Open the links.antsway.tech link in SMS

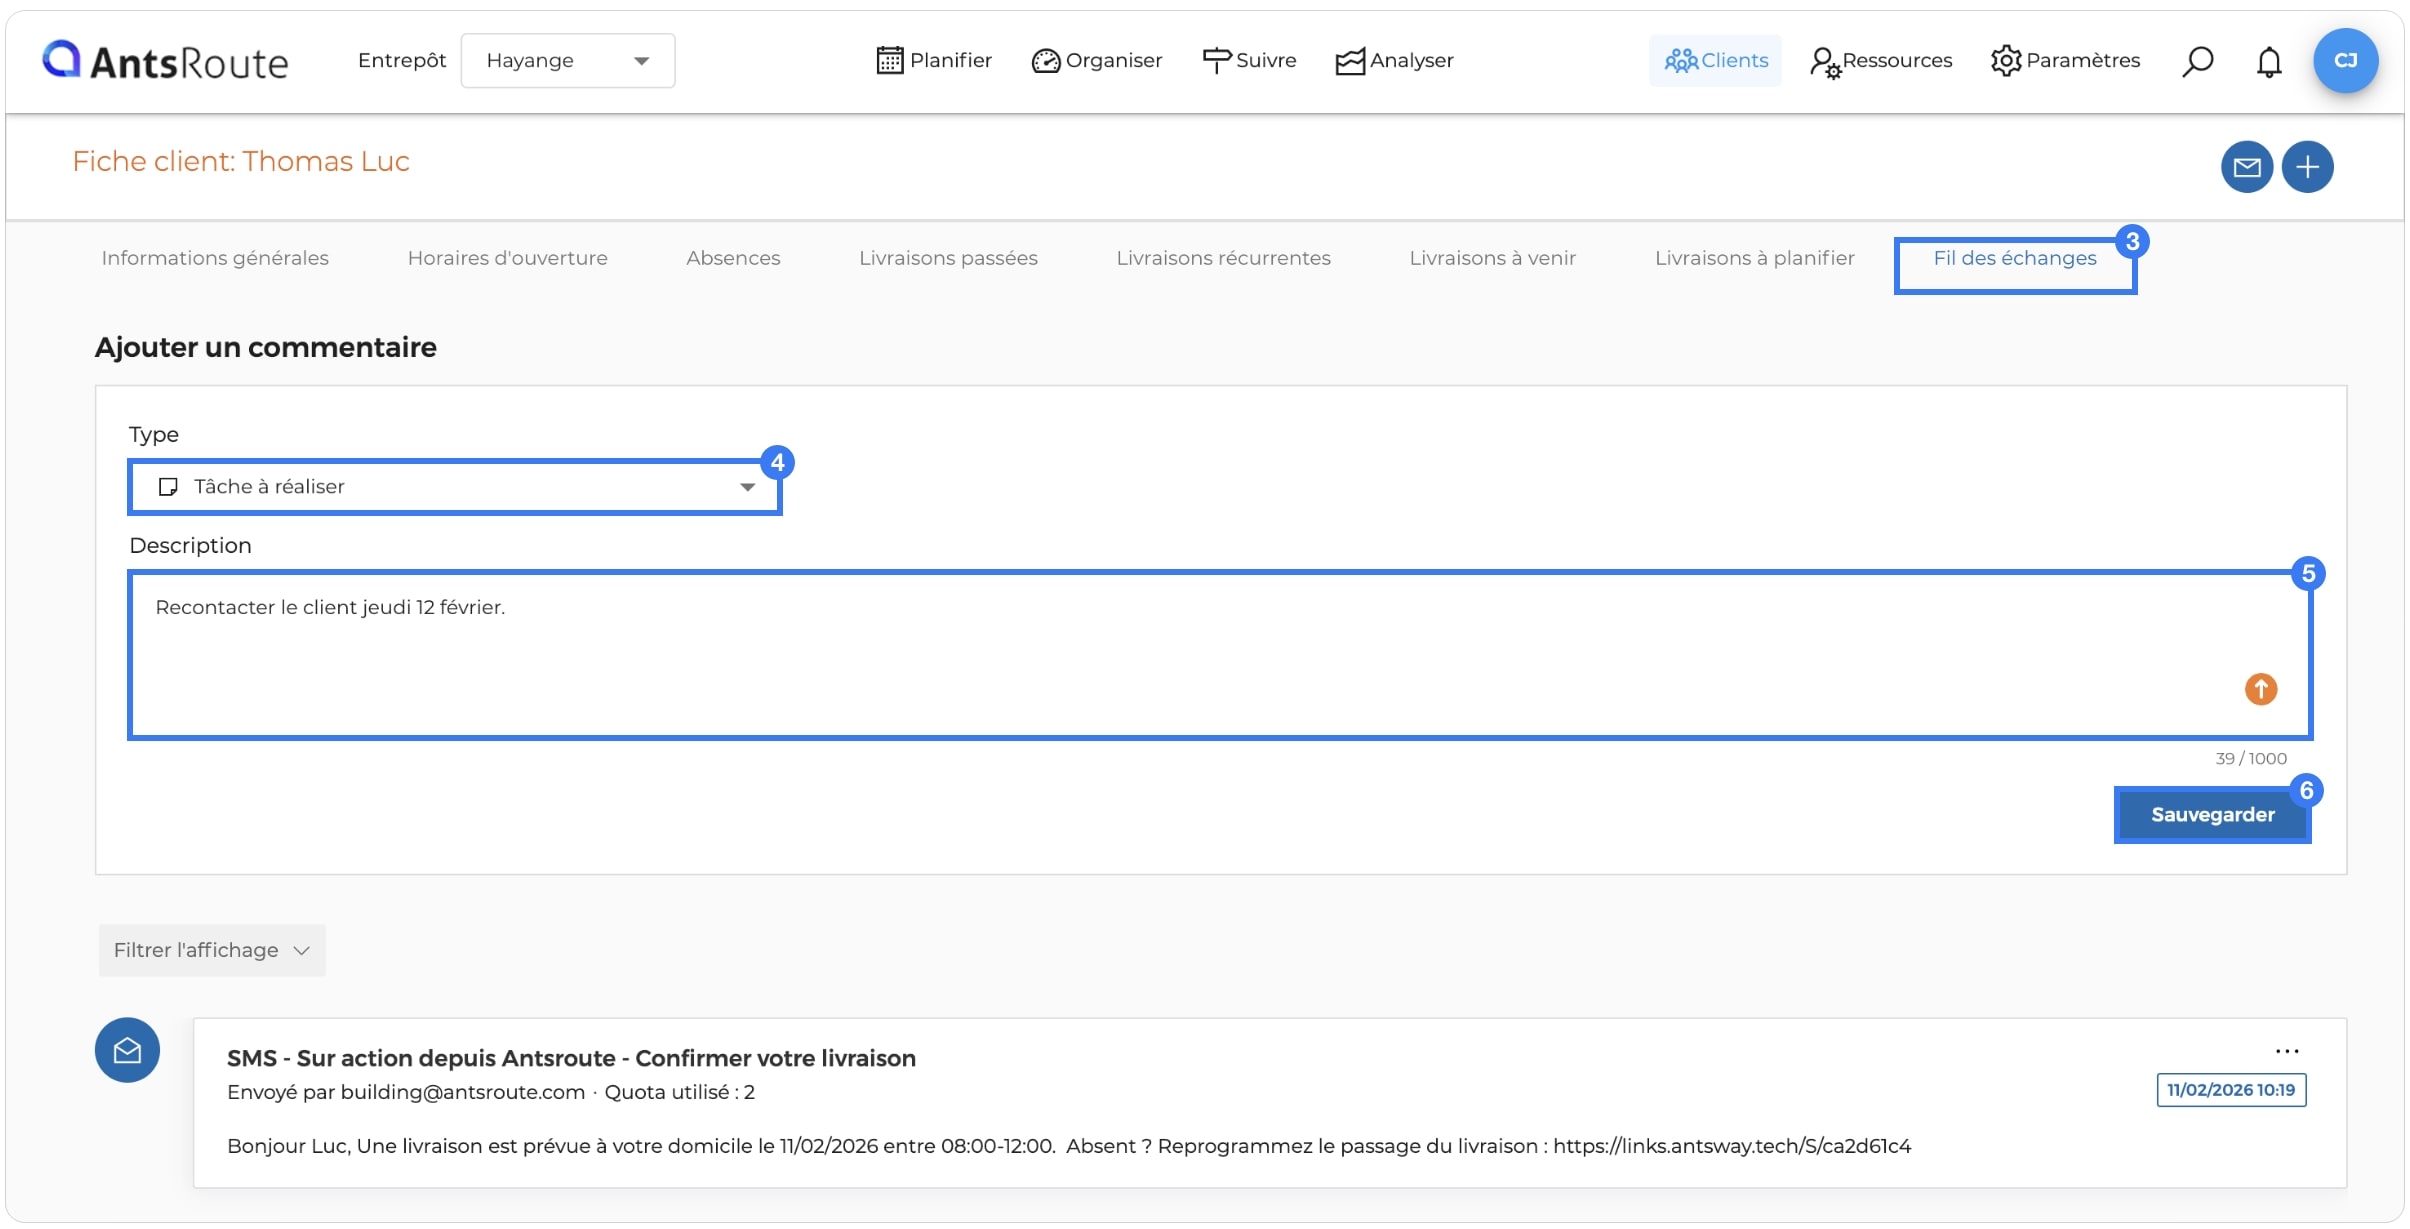coord(1732,1146)
